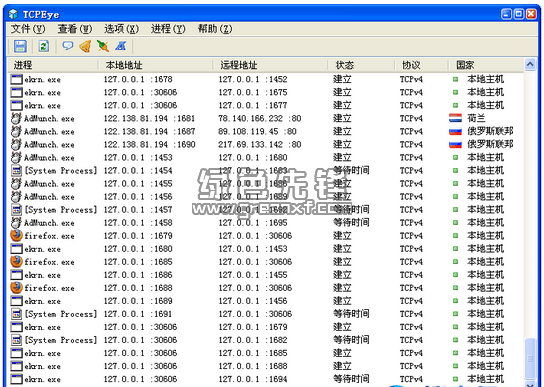Viewport: 544px width, 387px height.
Task: Sort by the 本地地址 column header
Action: tap(155, 65)
